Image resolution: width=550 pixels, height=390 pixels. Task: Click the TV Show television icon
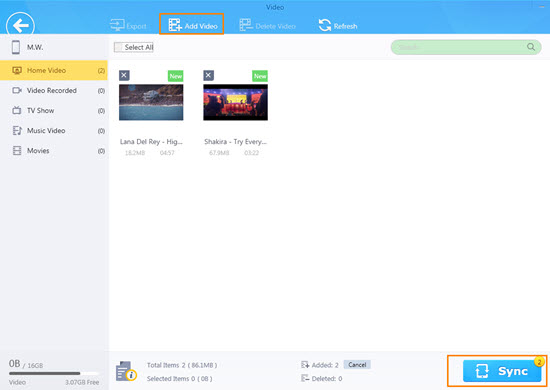pyautogui.click(x=17, y=110)
